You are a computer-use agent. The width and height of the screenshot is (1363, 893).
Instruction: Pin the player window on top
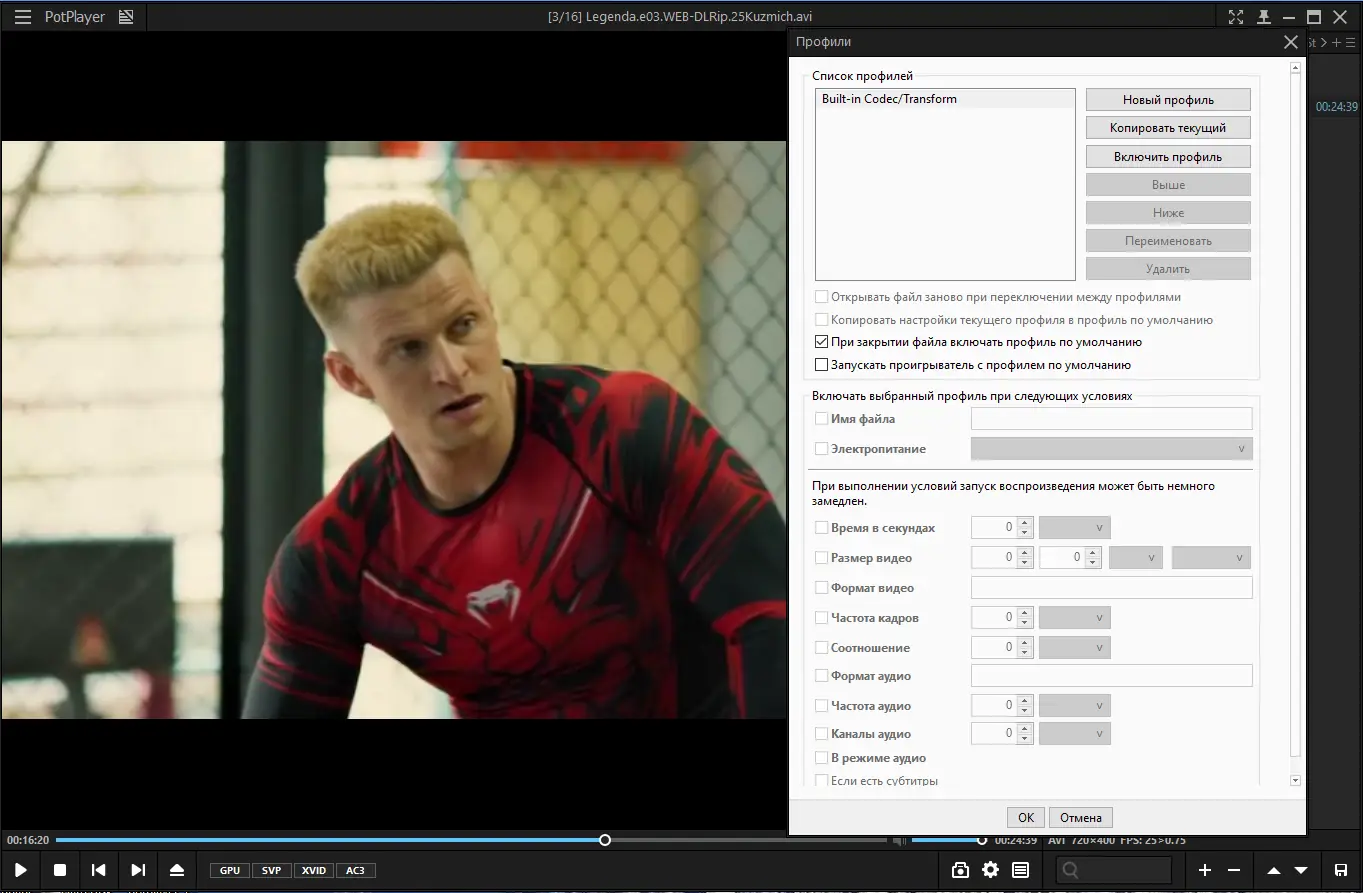[1264, 17]
